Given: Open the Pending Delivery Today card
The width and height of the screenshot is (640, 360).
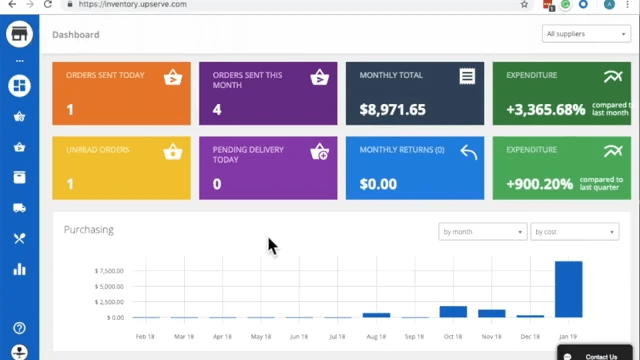Looking at the screenshot, I should pyautogui.click(x=268, y=168).
